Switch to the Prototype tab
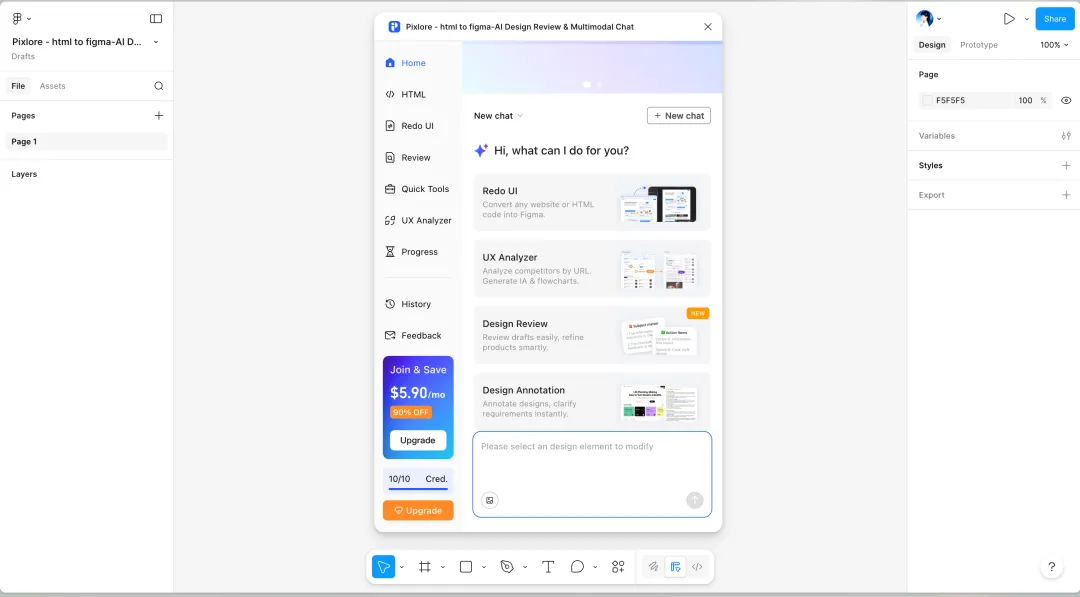 979,45
